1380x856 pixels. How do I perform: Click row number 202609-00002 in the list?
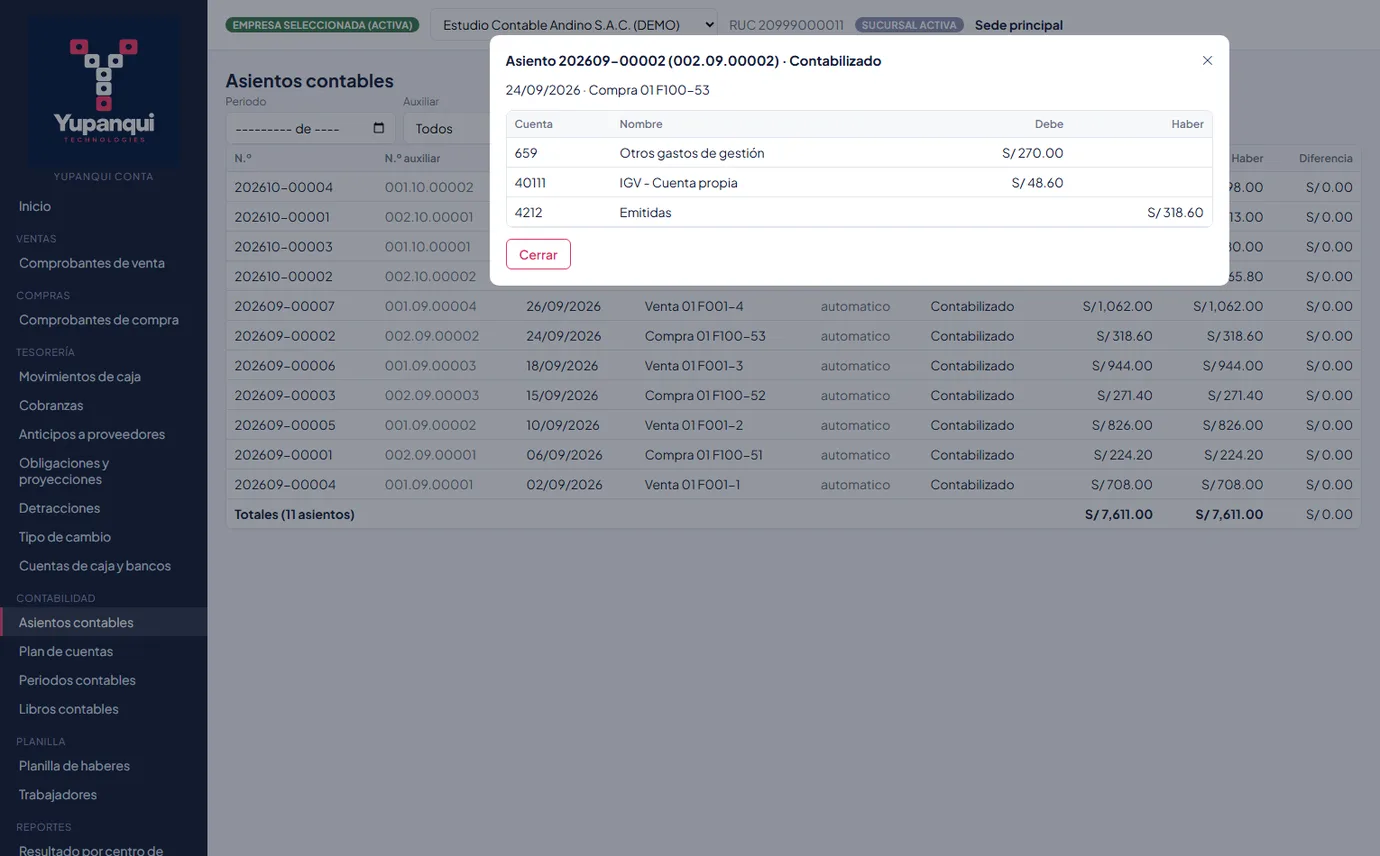285,336
